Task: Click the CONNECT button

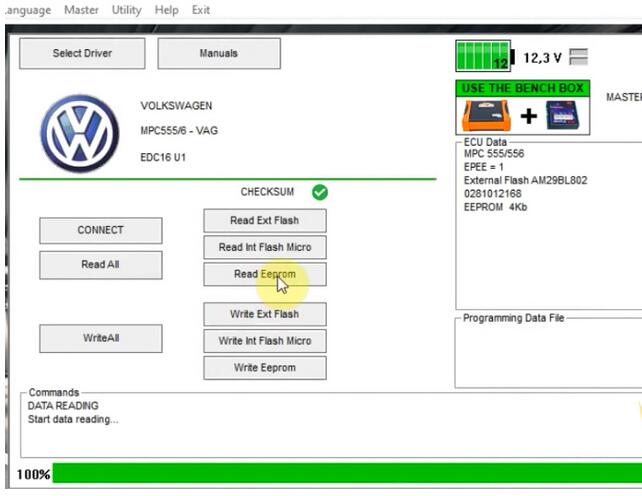Action: click(101, 230)
